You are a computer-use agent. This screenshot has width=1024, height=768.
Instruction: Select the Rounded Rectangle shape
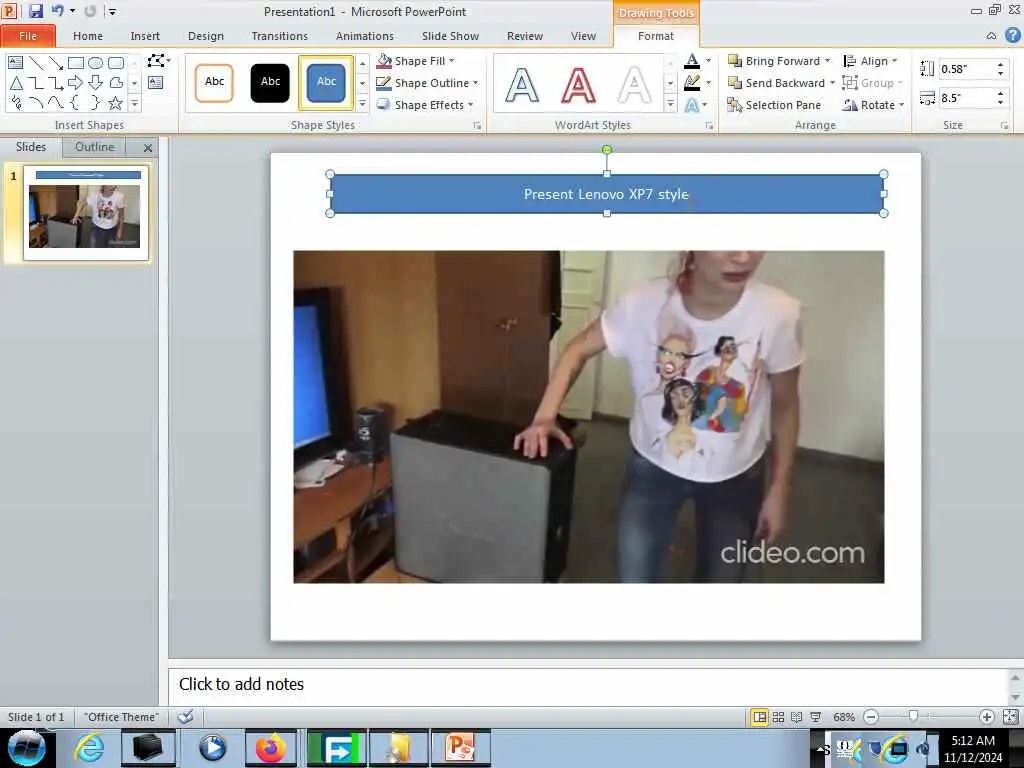[x=116, y=63]
